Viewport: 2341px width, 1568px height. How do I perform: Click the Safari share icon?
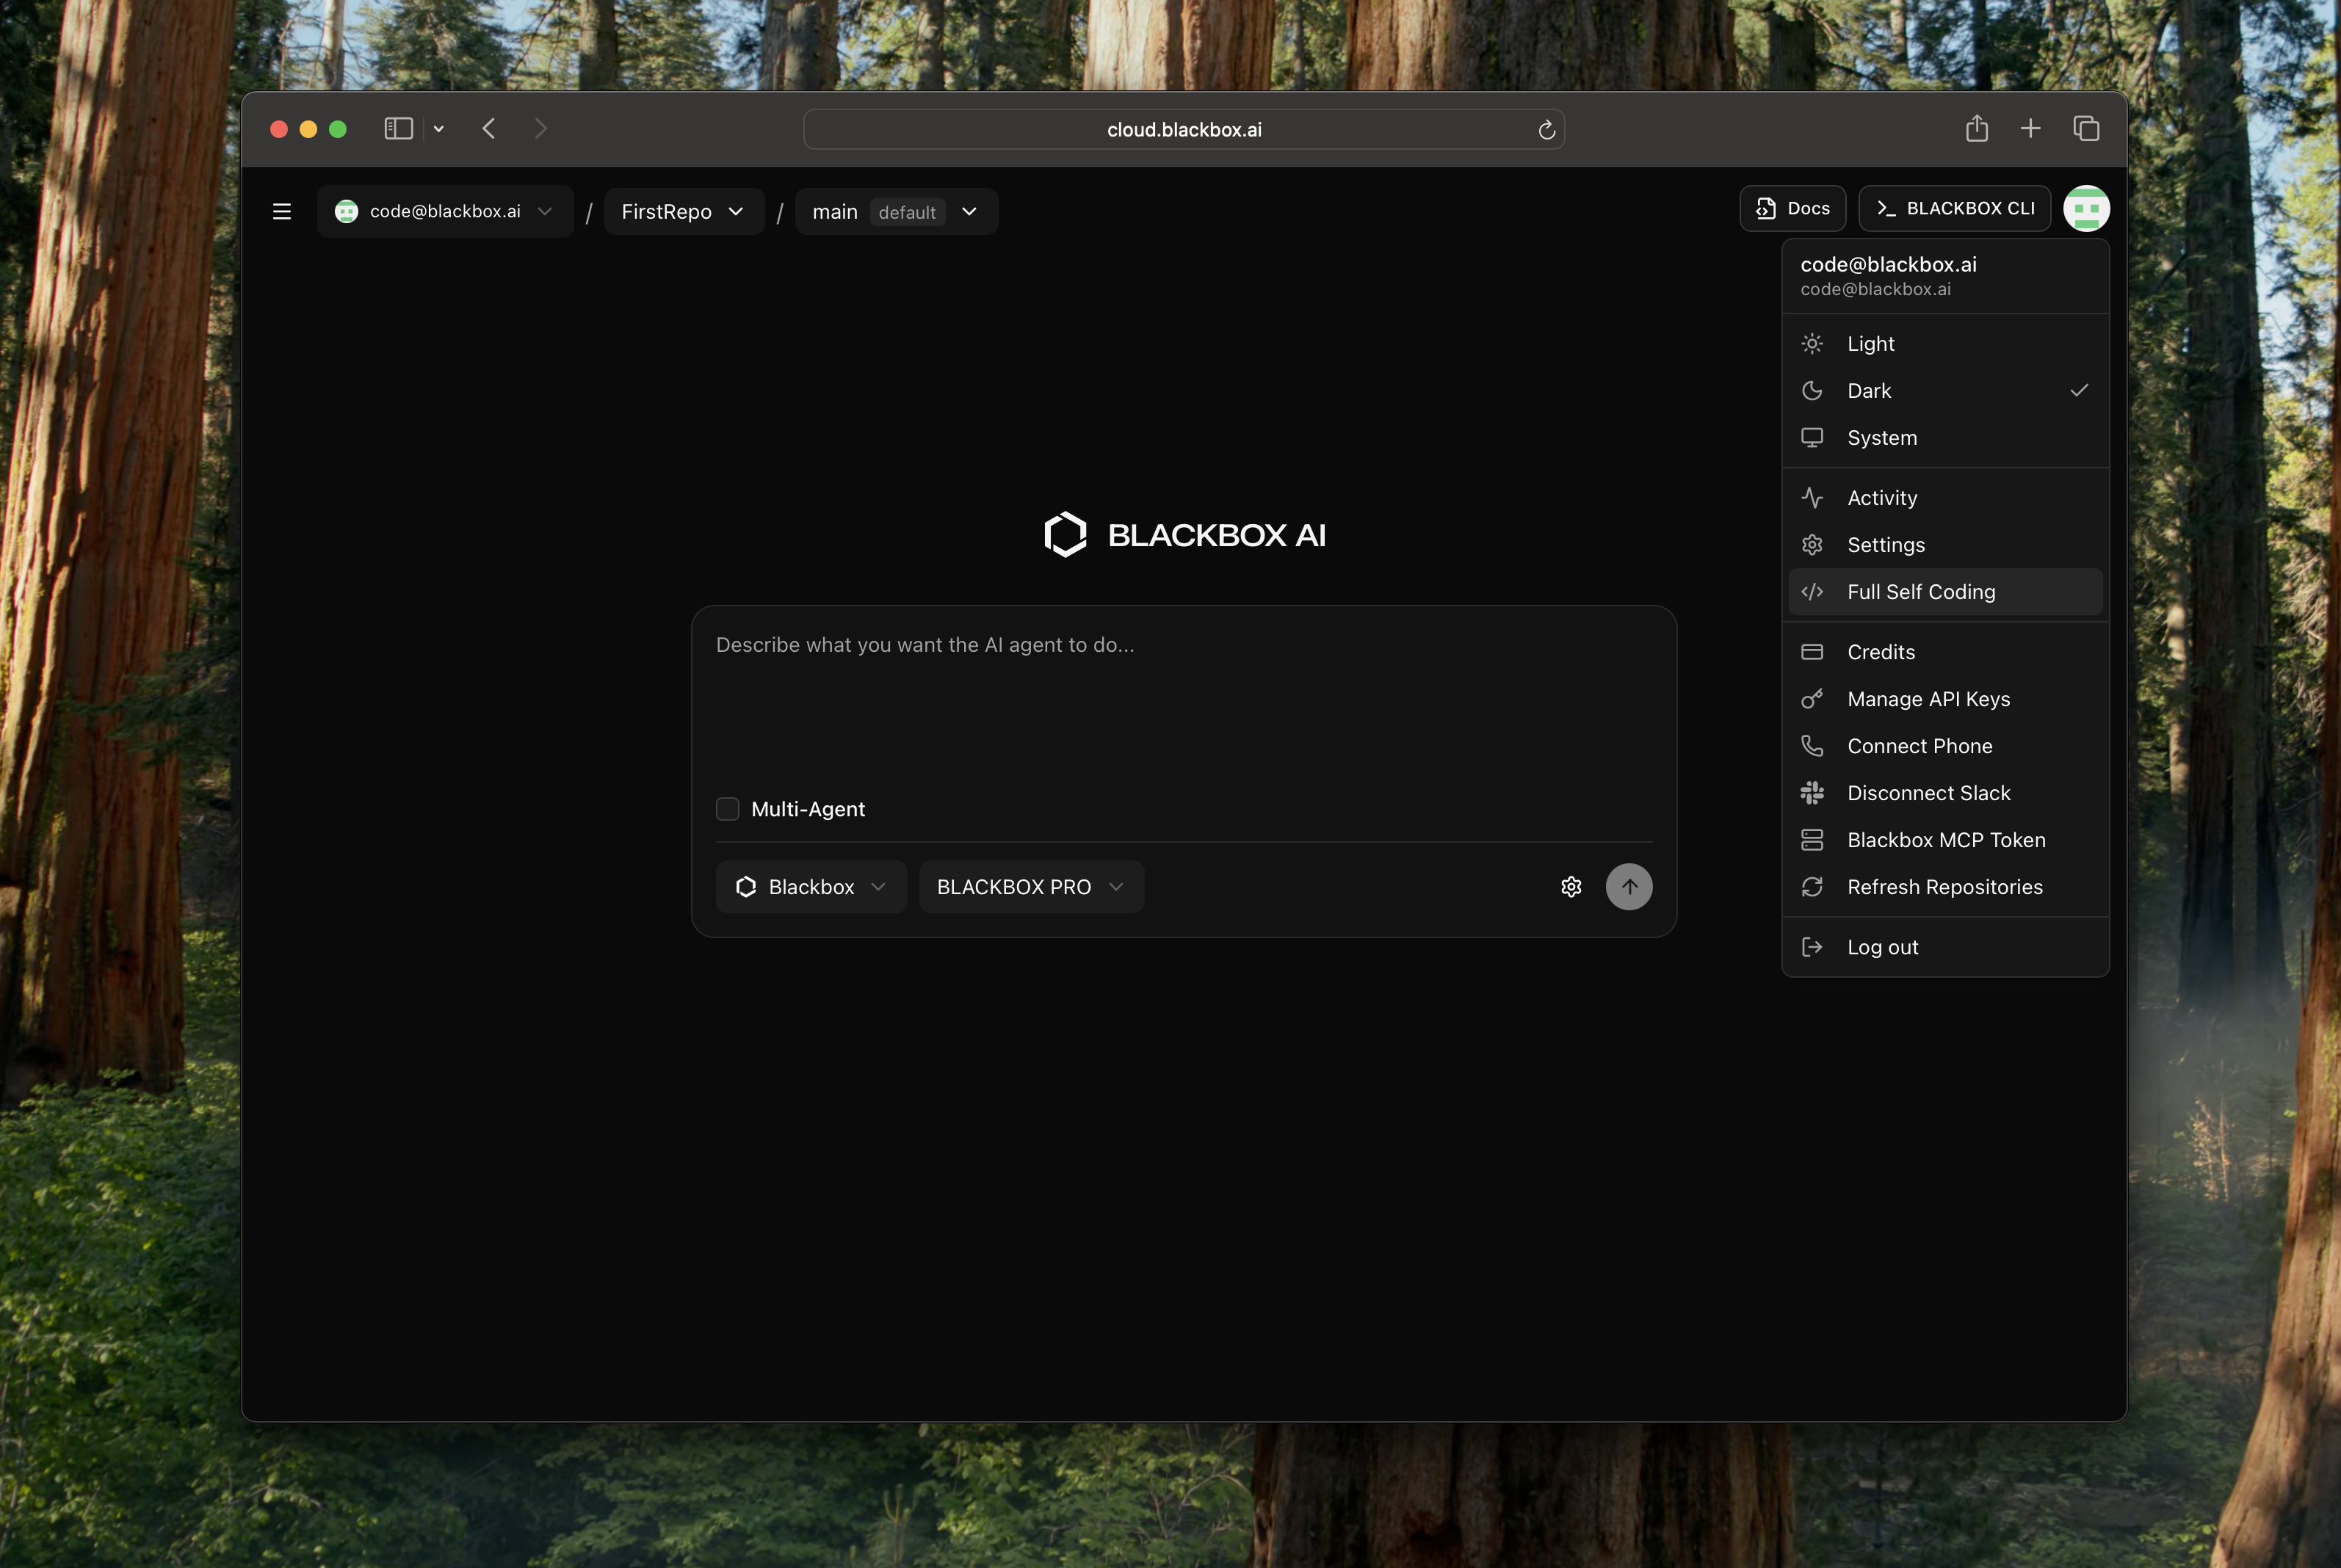[1976, 128]
